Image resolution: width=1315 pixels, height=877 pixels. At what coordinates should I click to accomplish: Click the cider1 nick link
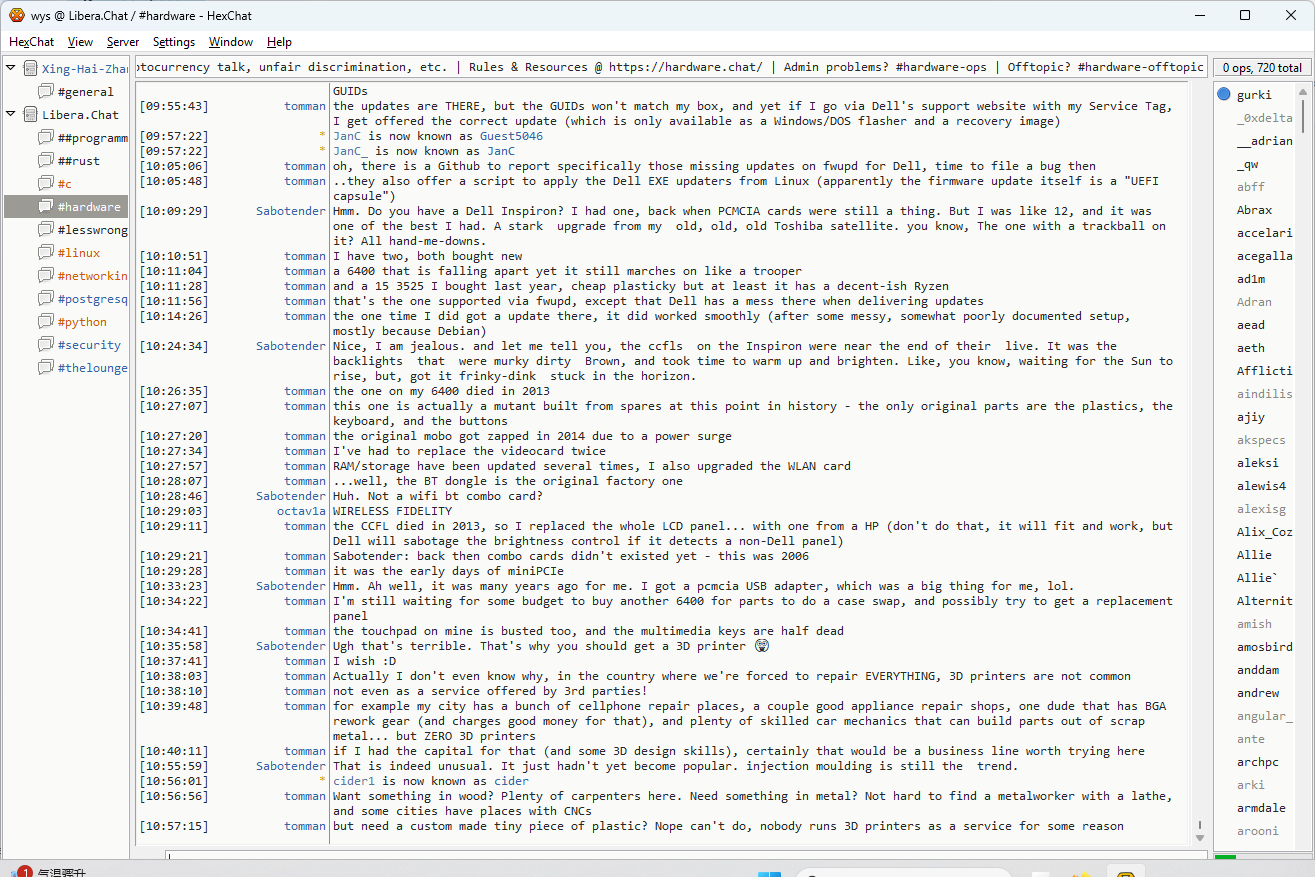(x=355, y=781)
